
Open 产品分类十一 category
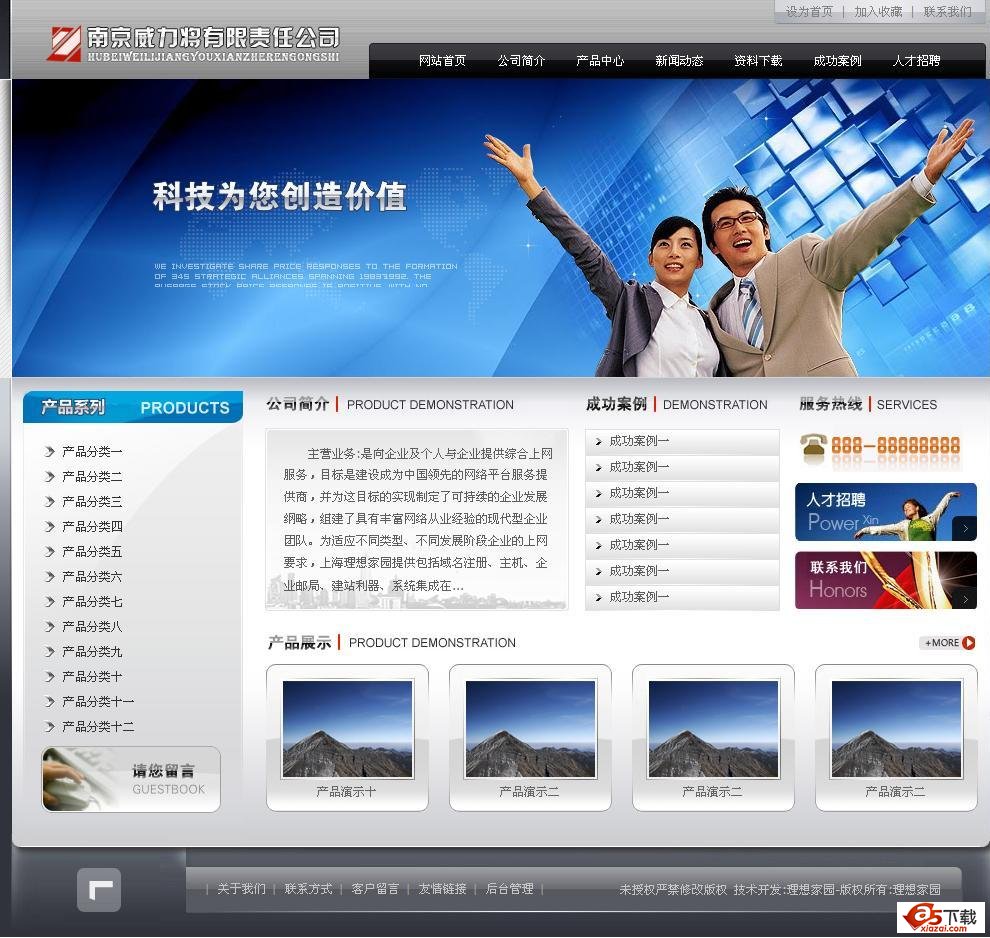pyautogui.click(x=98, y=702)
